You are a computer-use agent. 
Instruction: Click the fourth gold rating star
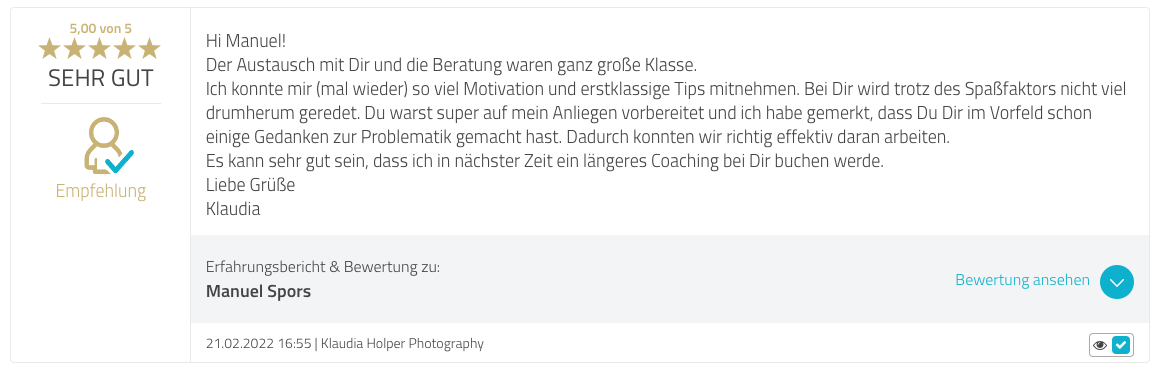[x=124, y=49]
